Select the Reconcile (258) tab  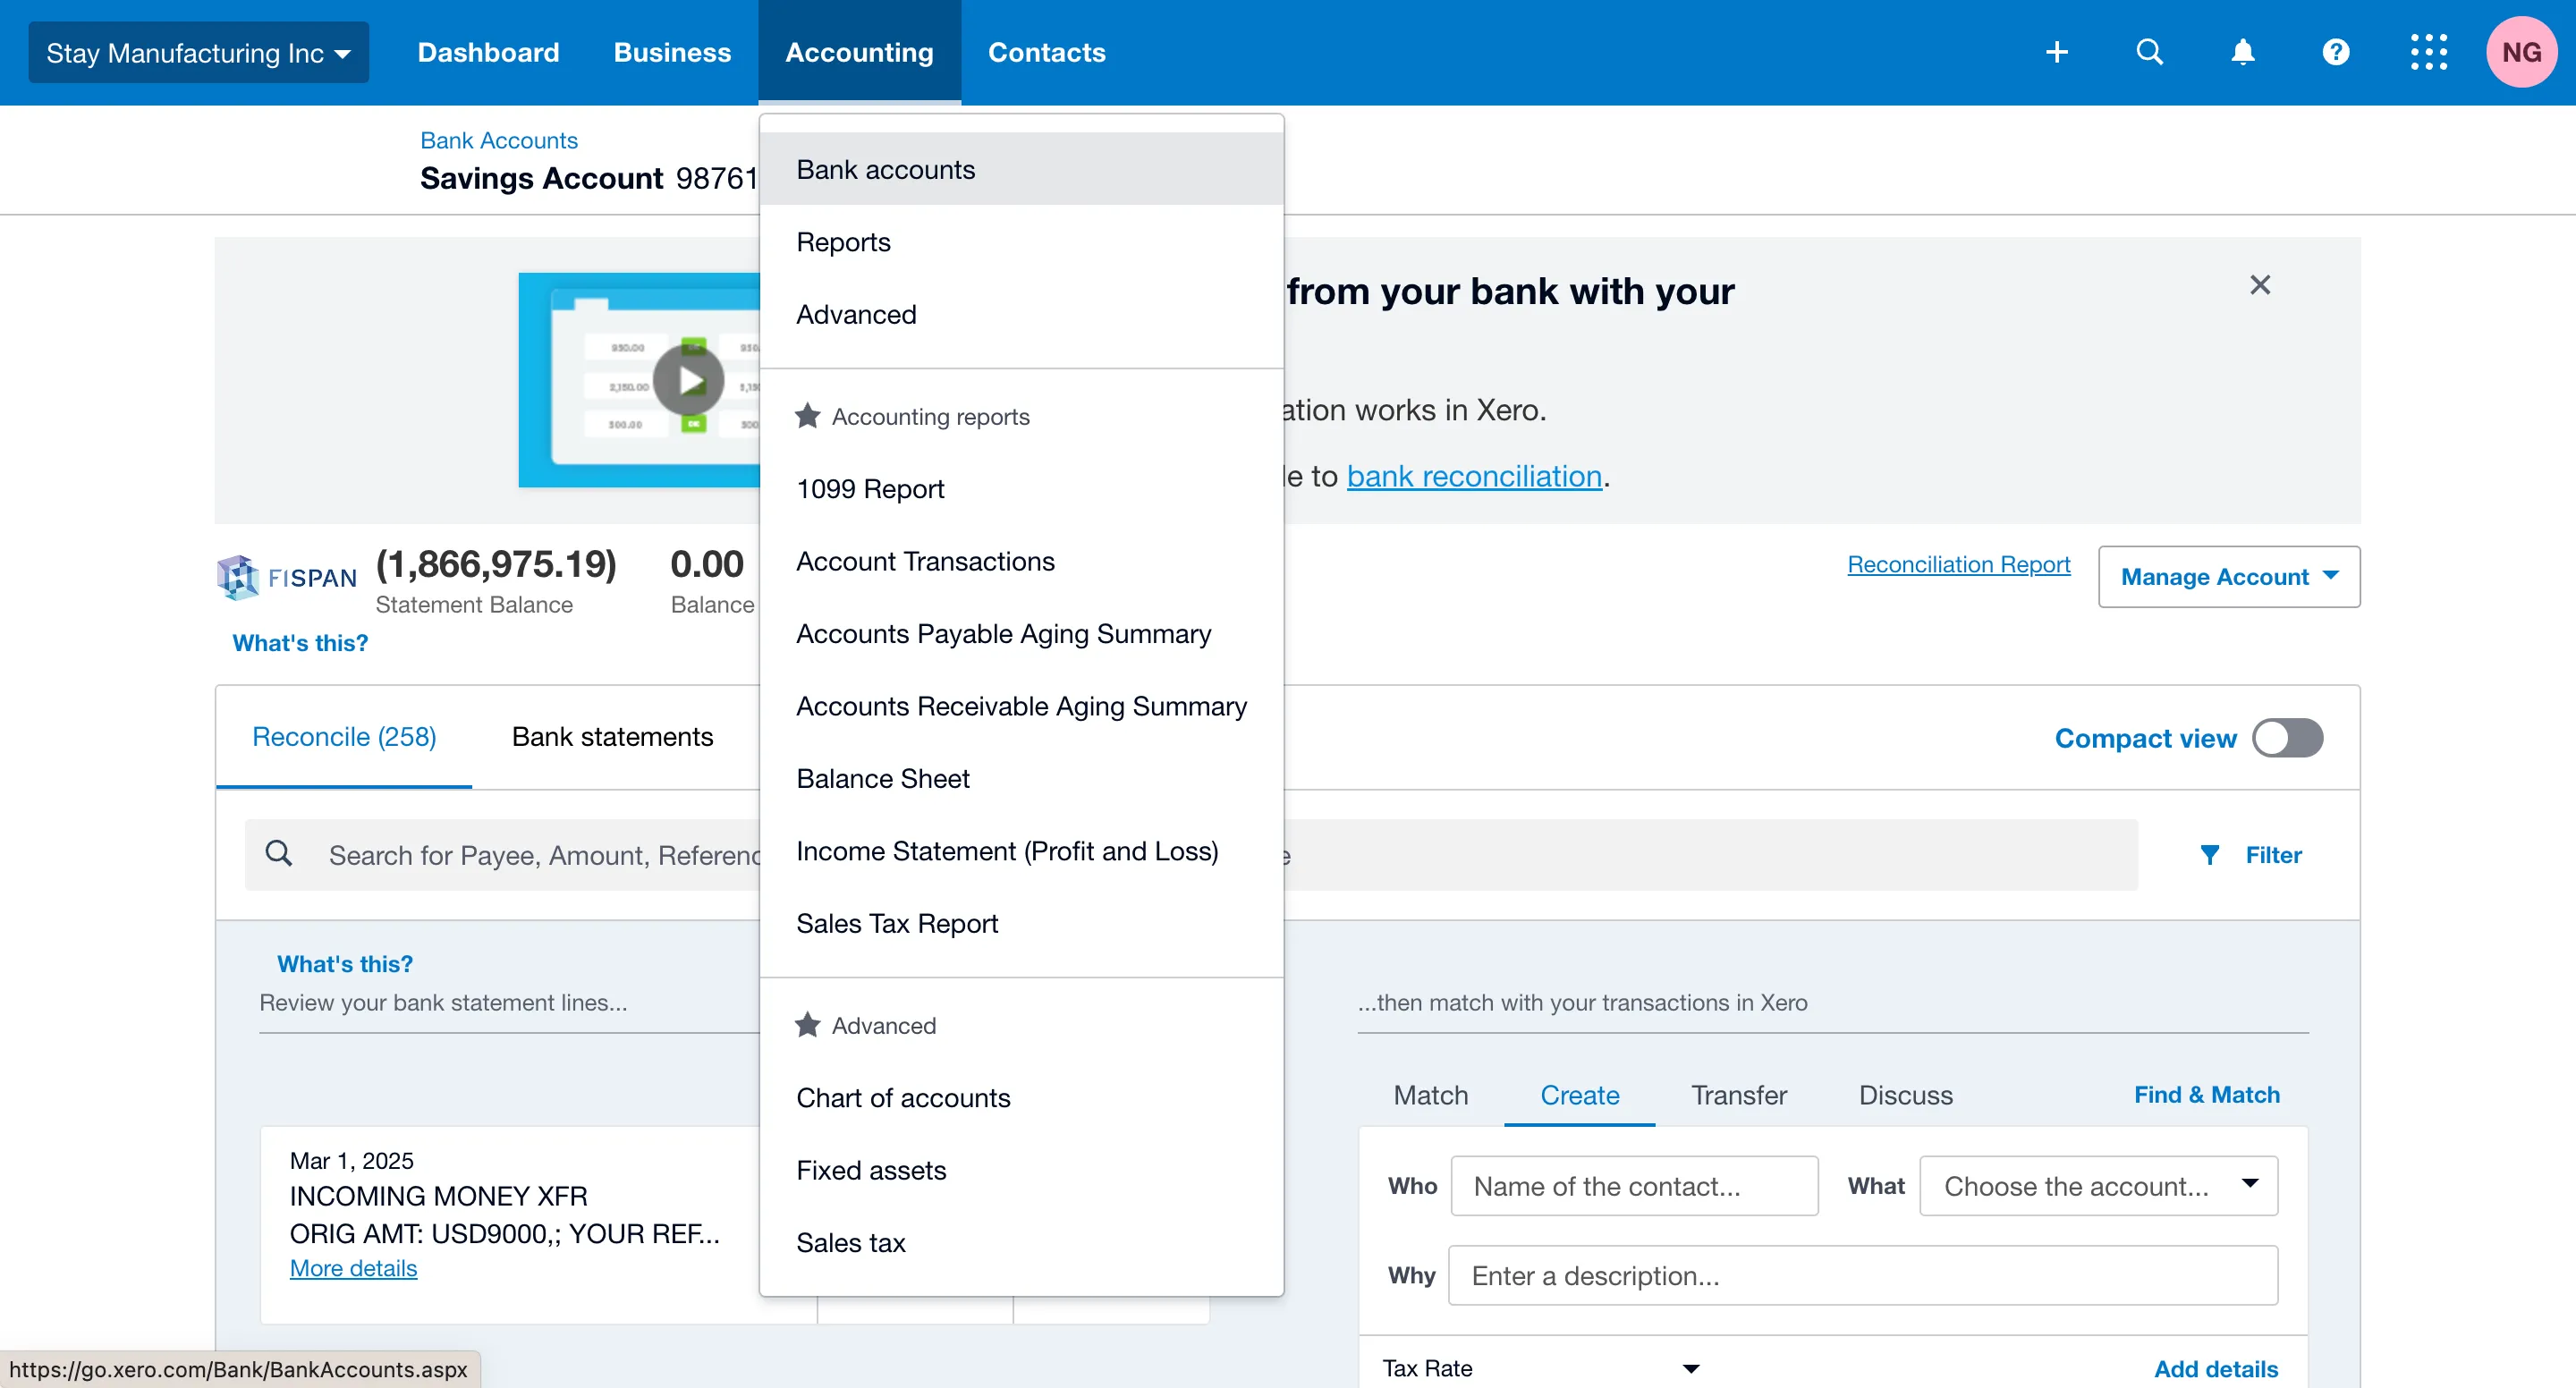(x=344, y=737)
